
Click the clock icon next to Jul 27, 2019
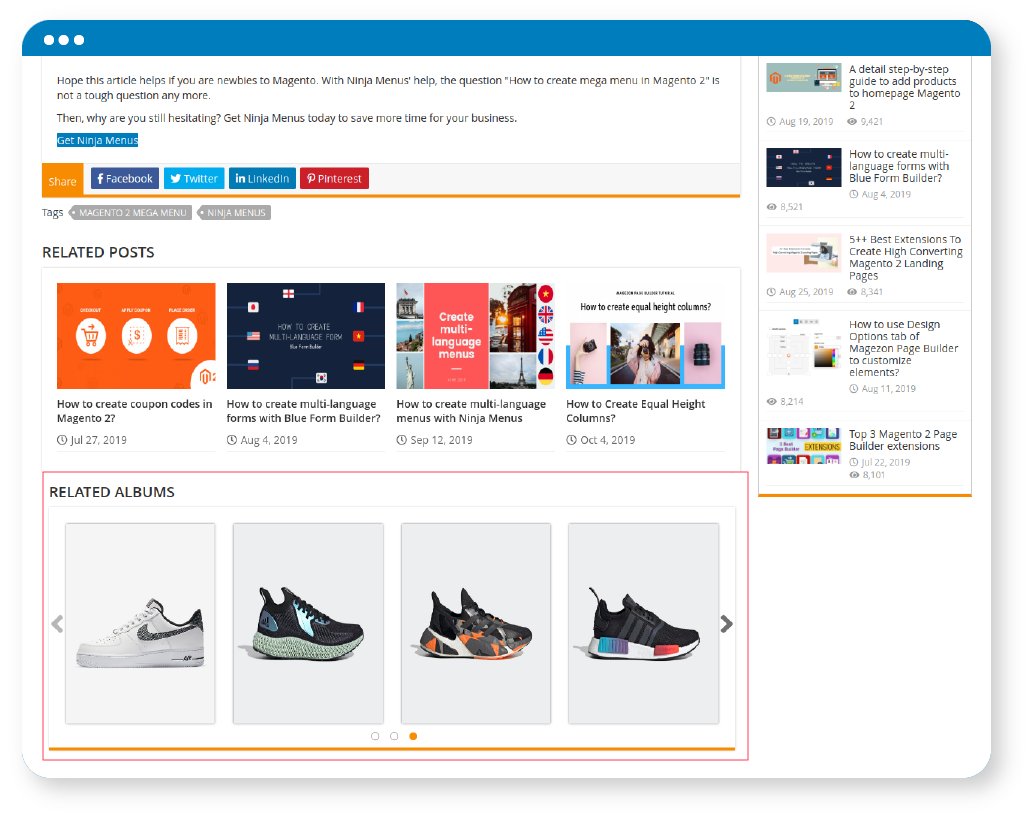pos(62,439)
